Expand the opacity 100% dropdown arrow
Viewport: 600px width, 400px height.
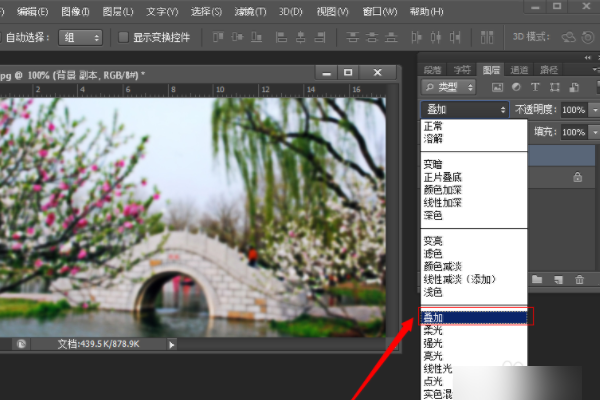click(594, 109)
